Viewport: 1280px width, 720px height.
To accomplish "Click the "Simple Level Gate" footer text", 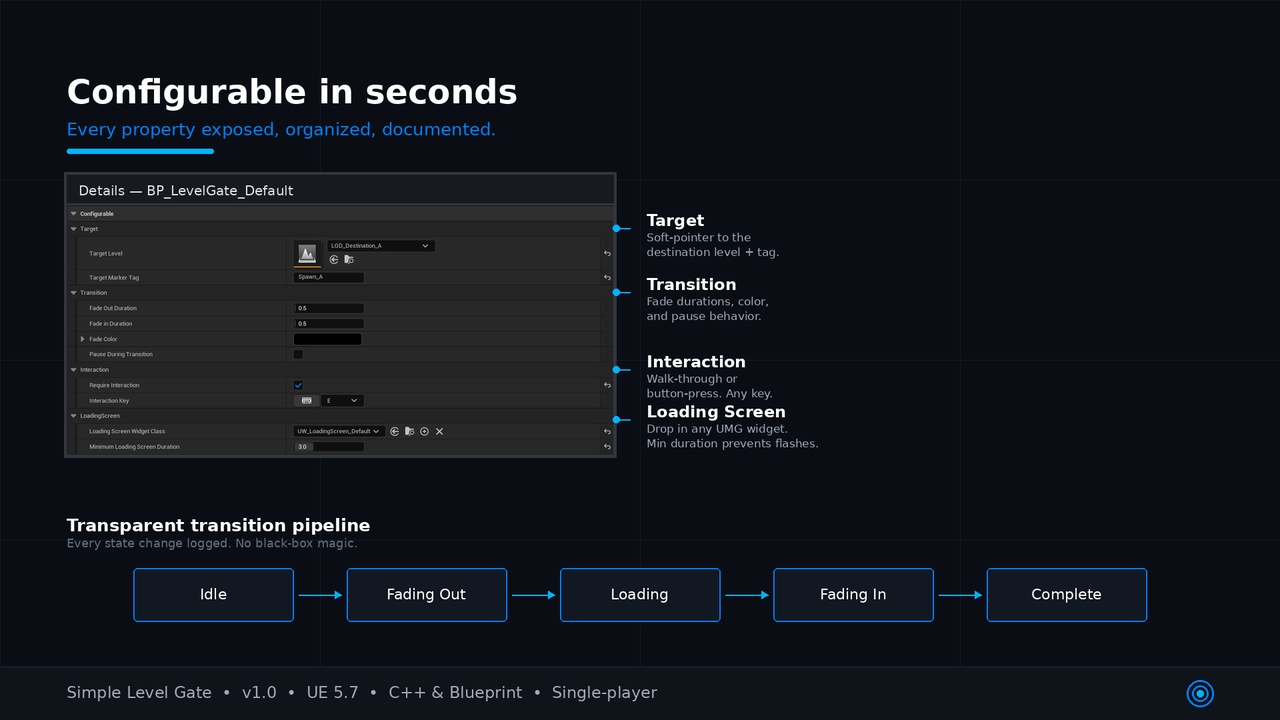I will 139,692.
